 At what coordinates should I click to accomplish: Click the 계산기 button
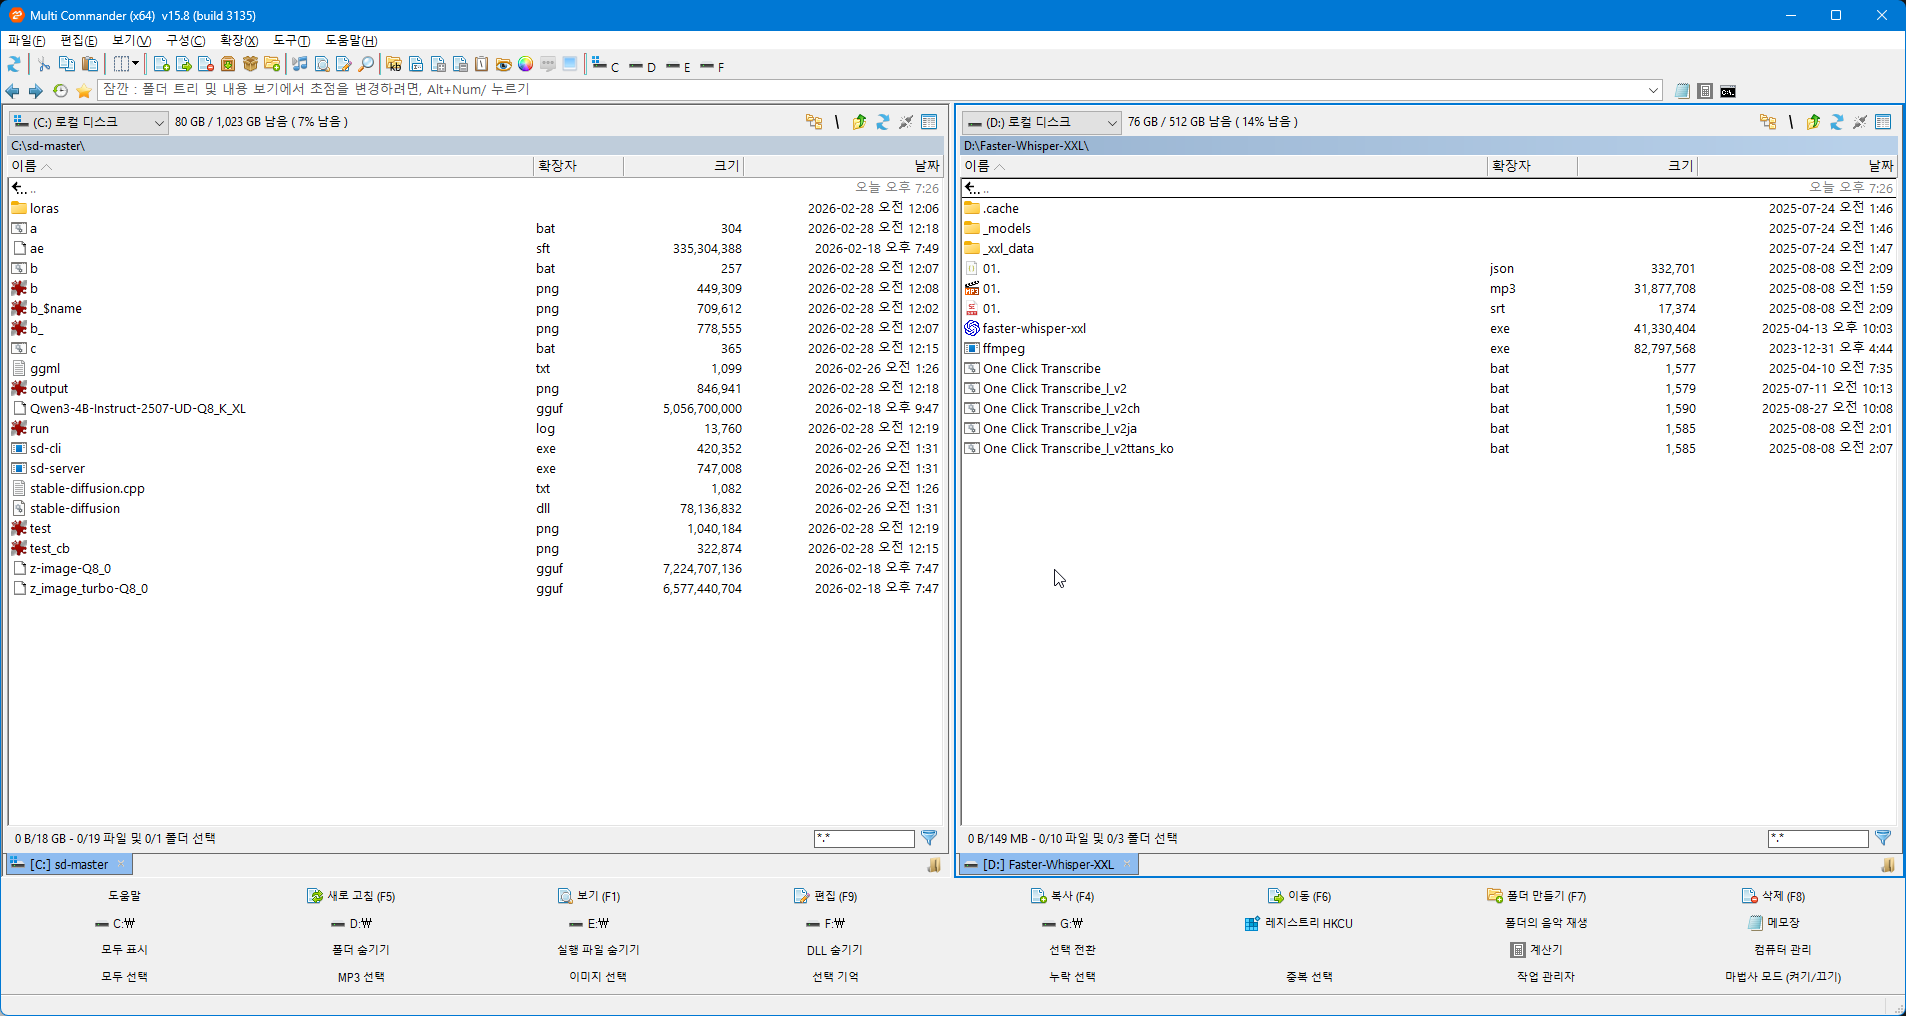pyautogui.click(x=1536, y=950)
